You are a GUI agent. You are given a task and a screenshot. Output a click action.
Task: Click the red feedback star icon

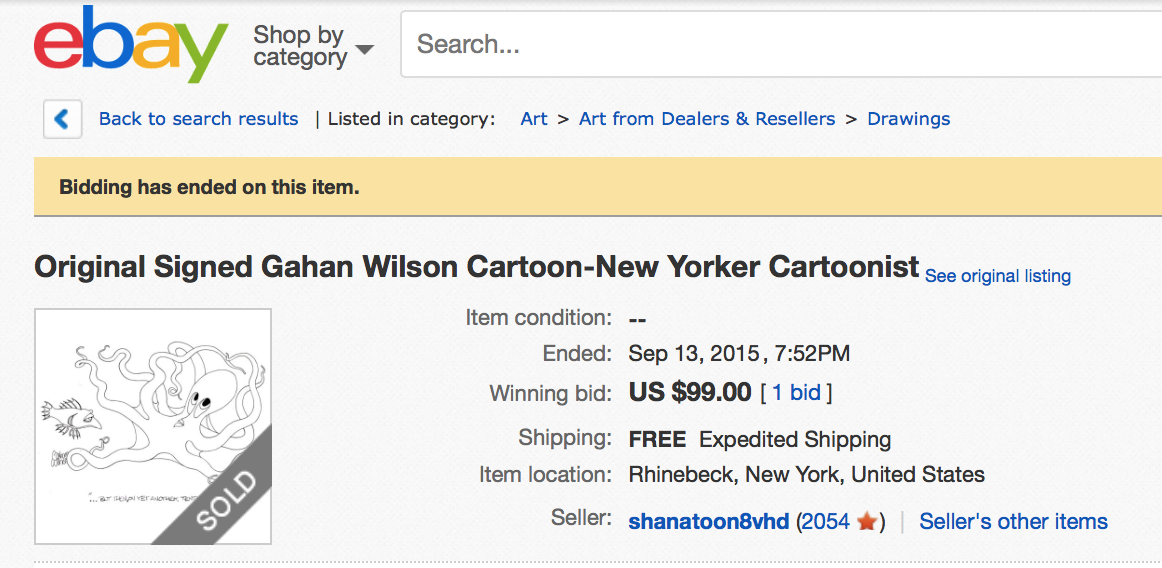click(x=867, y=522)
